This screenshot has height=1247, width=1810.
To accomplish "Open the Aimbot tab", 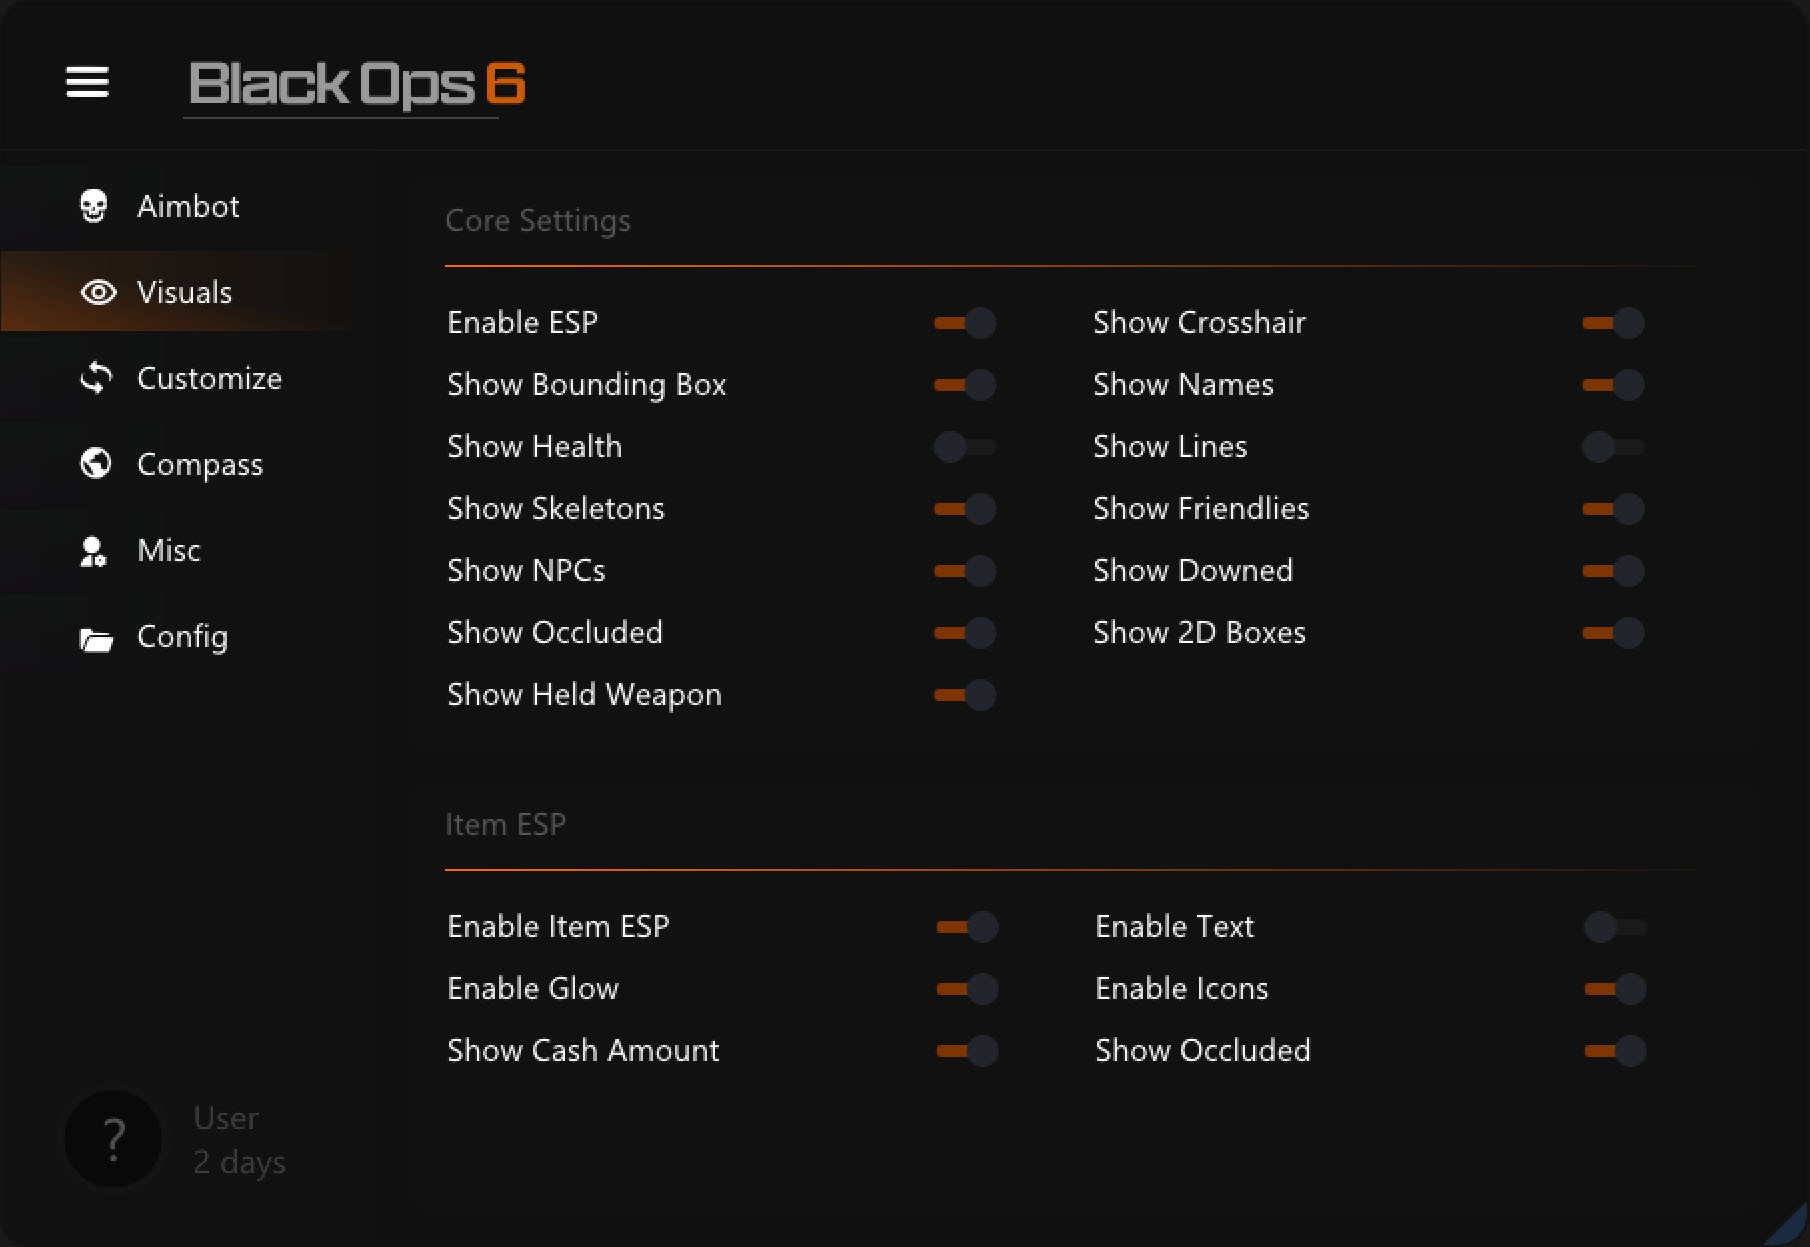I will coord(188,206).
